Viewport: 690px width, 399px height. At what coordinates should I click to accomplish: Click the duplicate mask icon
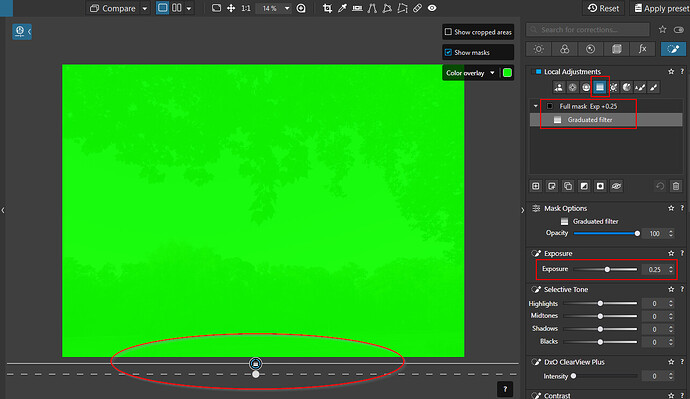[568, 186]
